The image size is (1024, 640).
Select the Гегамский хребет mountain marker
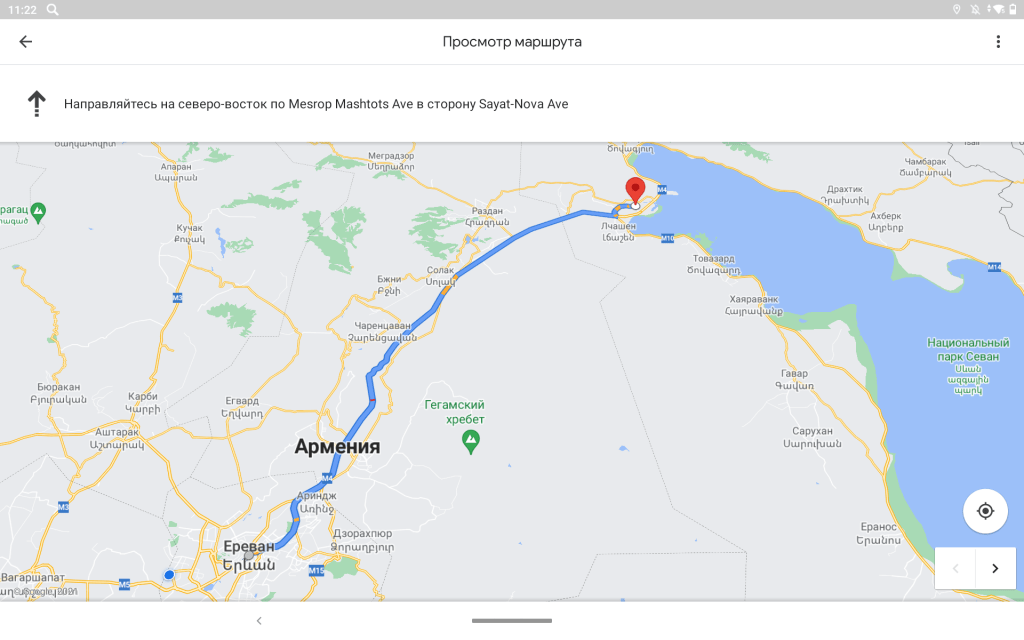tap(471, 439)
